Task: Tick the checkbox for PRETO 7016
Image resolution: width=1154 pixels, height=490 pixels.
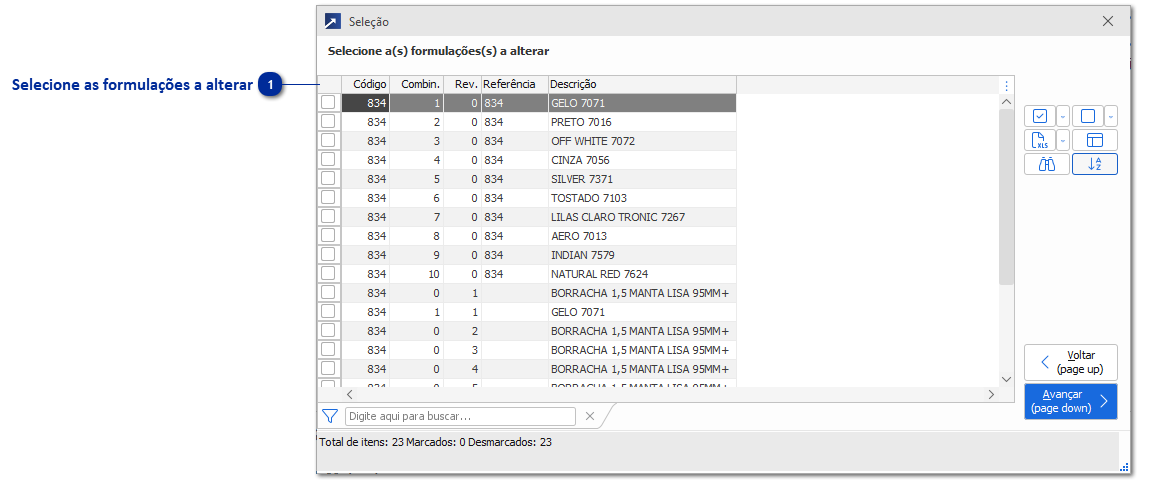Action: [x=328, y=121]
